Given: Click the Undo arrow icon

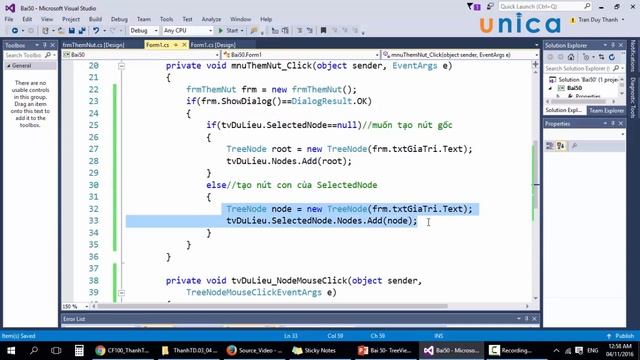Looking at the screenshot, I should click(96, 31).
